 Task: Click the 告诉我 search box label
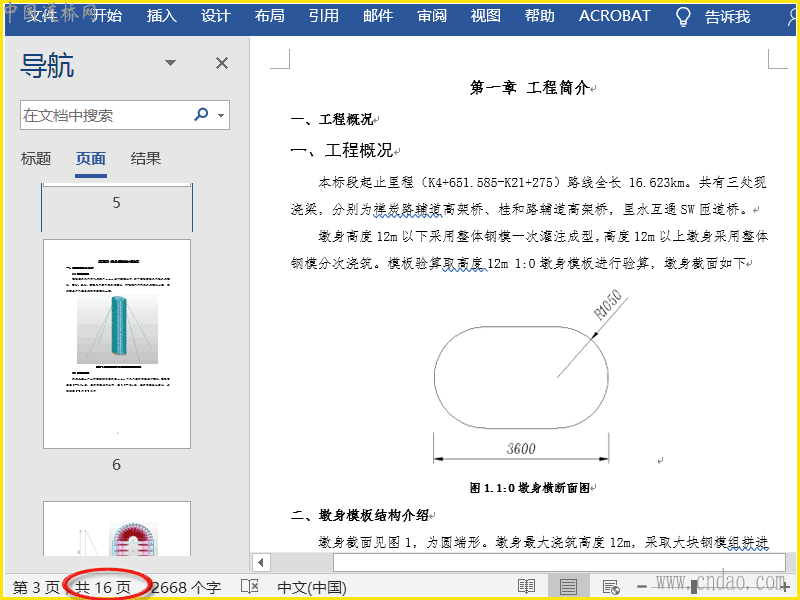click(x=728, y=17)
